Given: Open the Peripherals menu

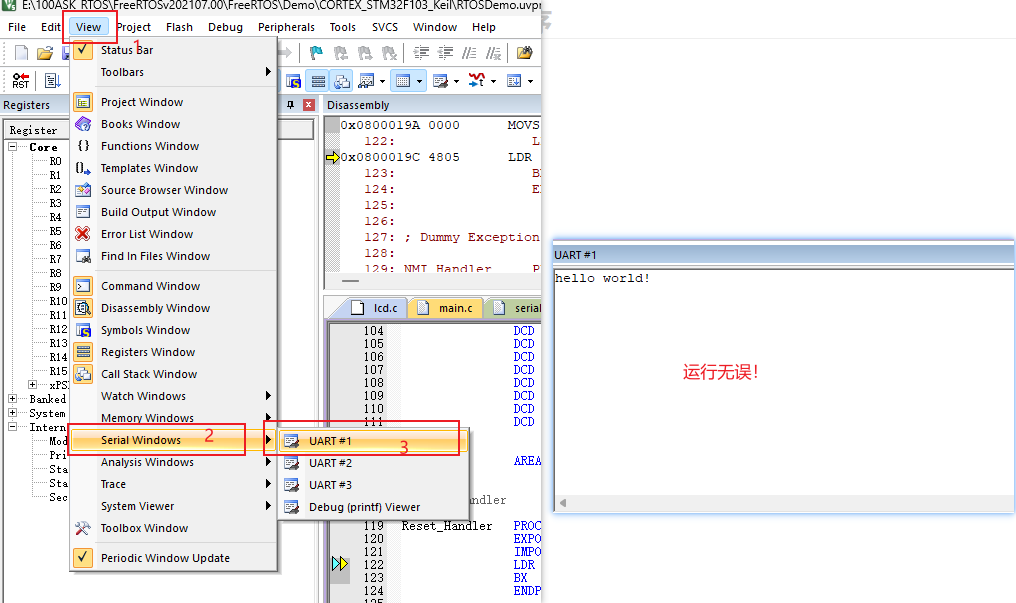Looking at the screenshot, I should 286,27.
